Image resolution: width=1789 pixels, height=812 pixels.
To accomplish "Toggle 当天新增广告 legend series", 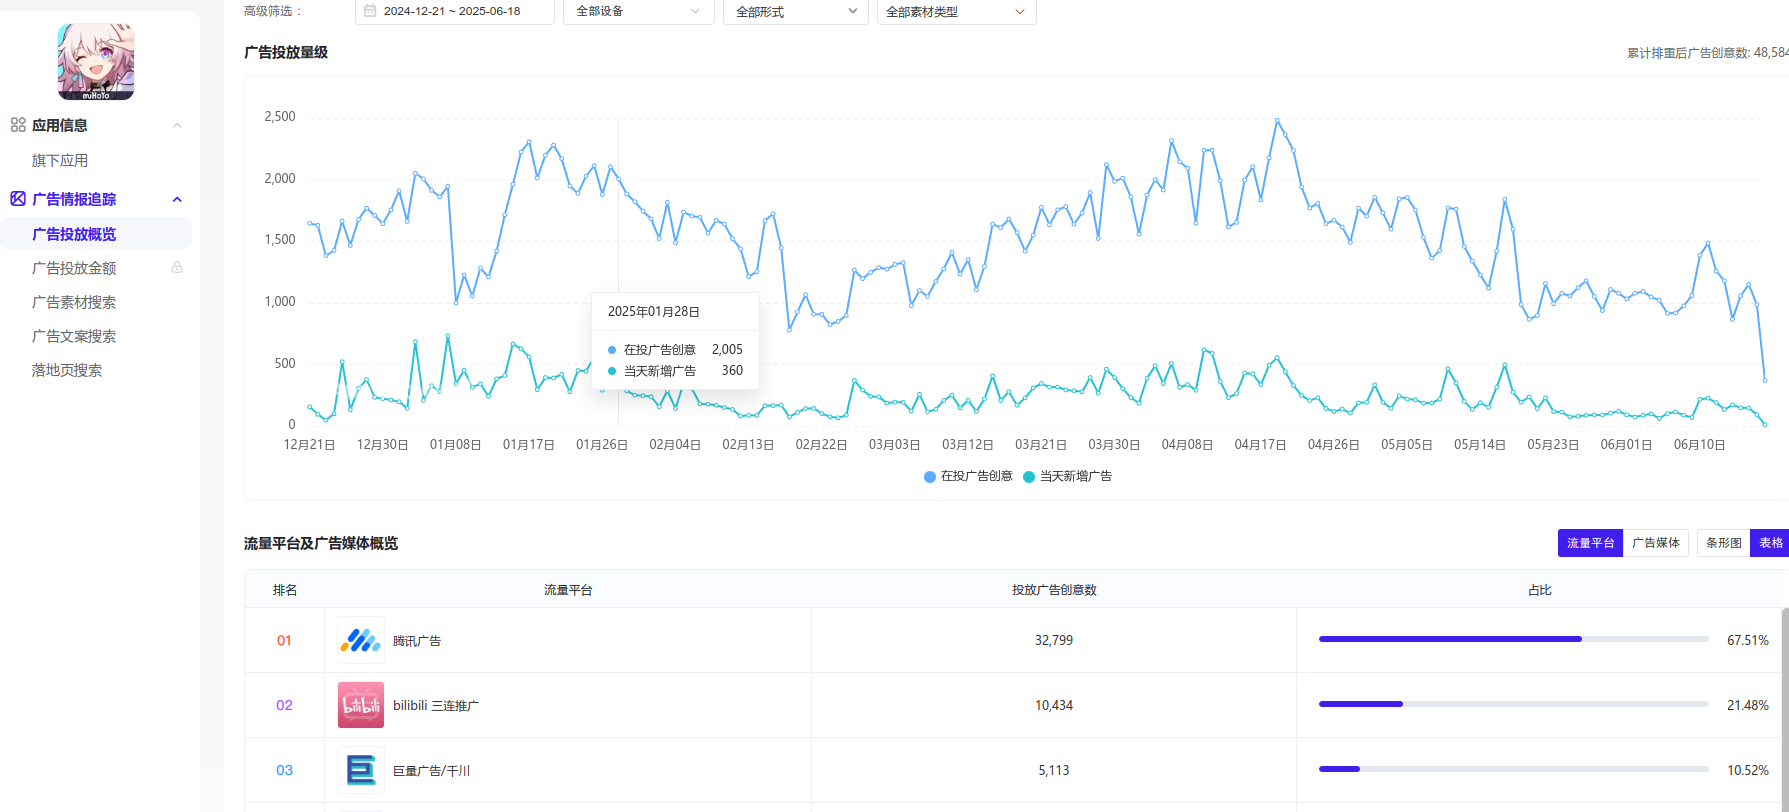I will click(1067, 476).
